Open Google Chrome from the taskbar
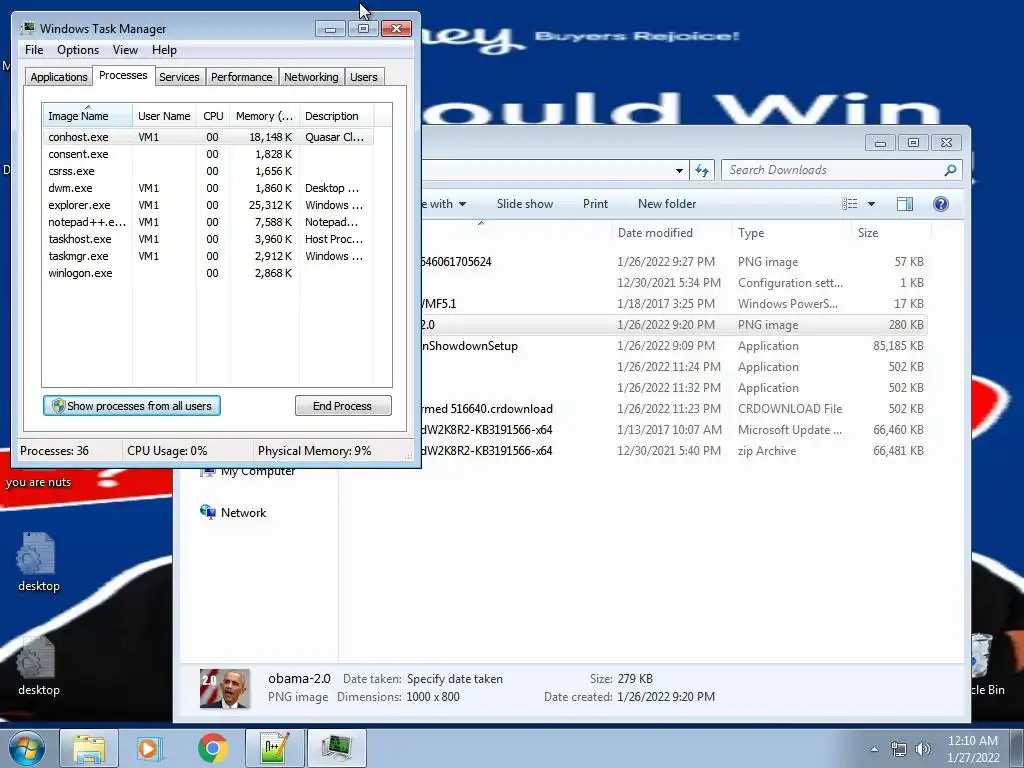 pyautogui.click(x=212, y=748)
